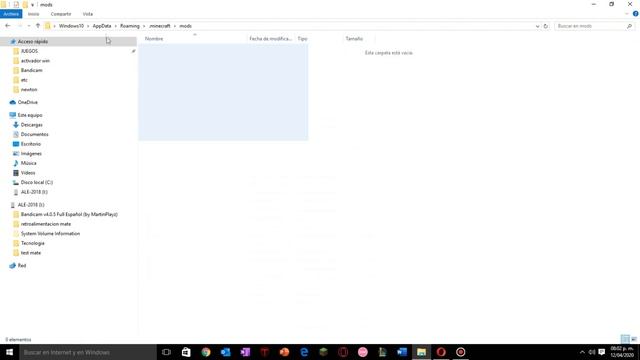Open OneNote from the taskbar
Image resolution: width=640 pixels, height=360 pixels.
pos(245,352)
